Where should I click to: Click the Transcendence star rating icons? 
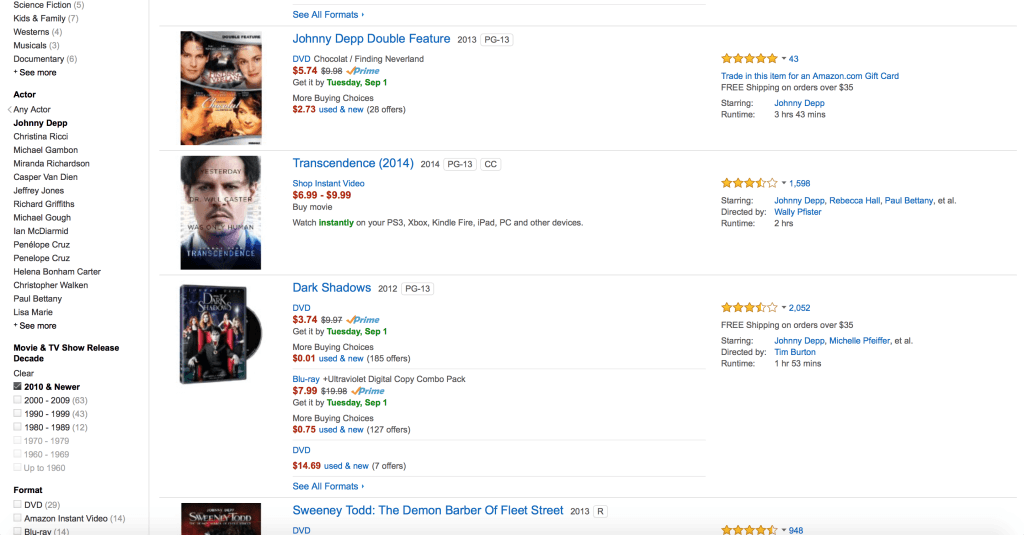click(749, 183)
